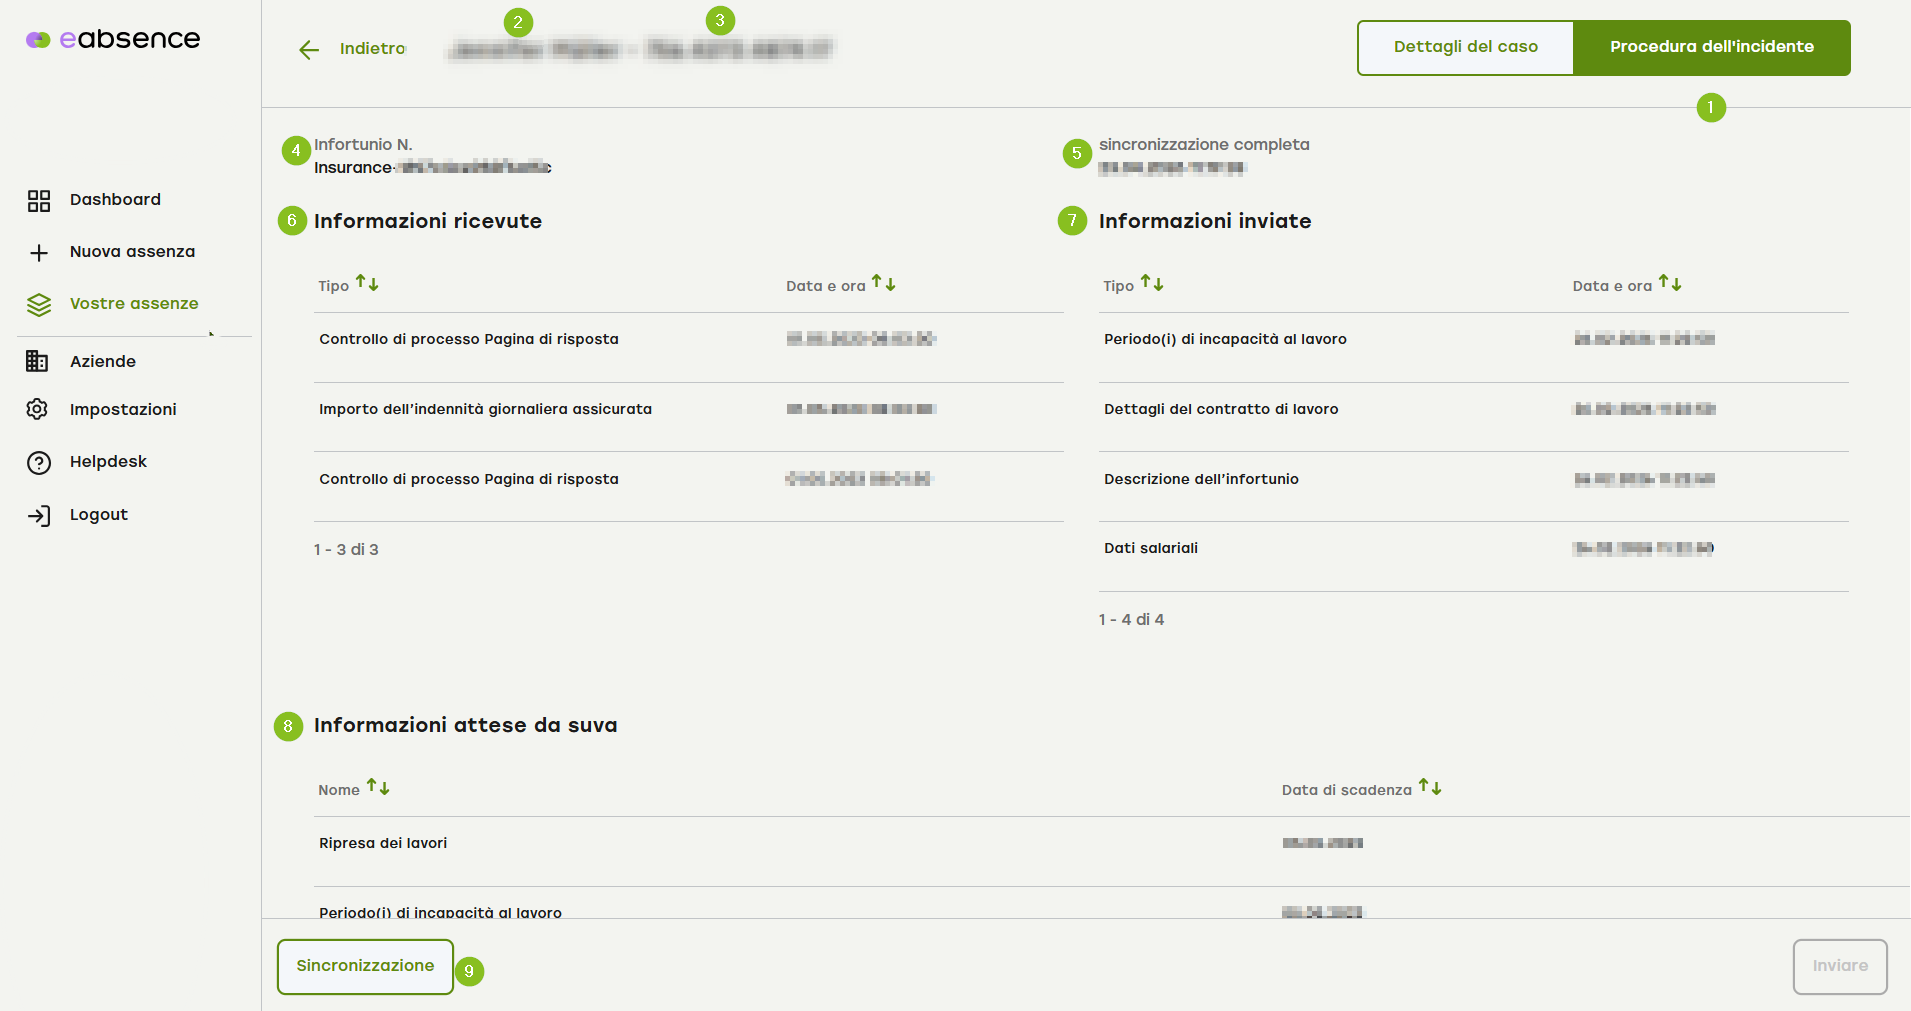Viewport: 1911px width, 1011px height.
Task: Open Impostazioni settings page
Action: tap(123, 410)
